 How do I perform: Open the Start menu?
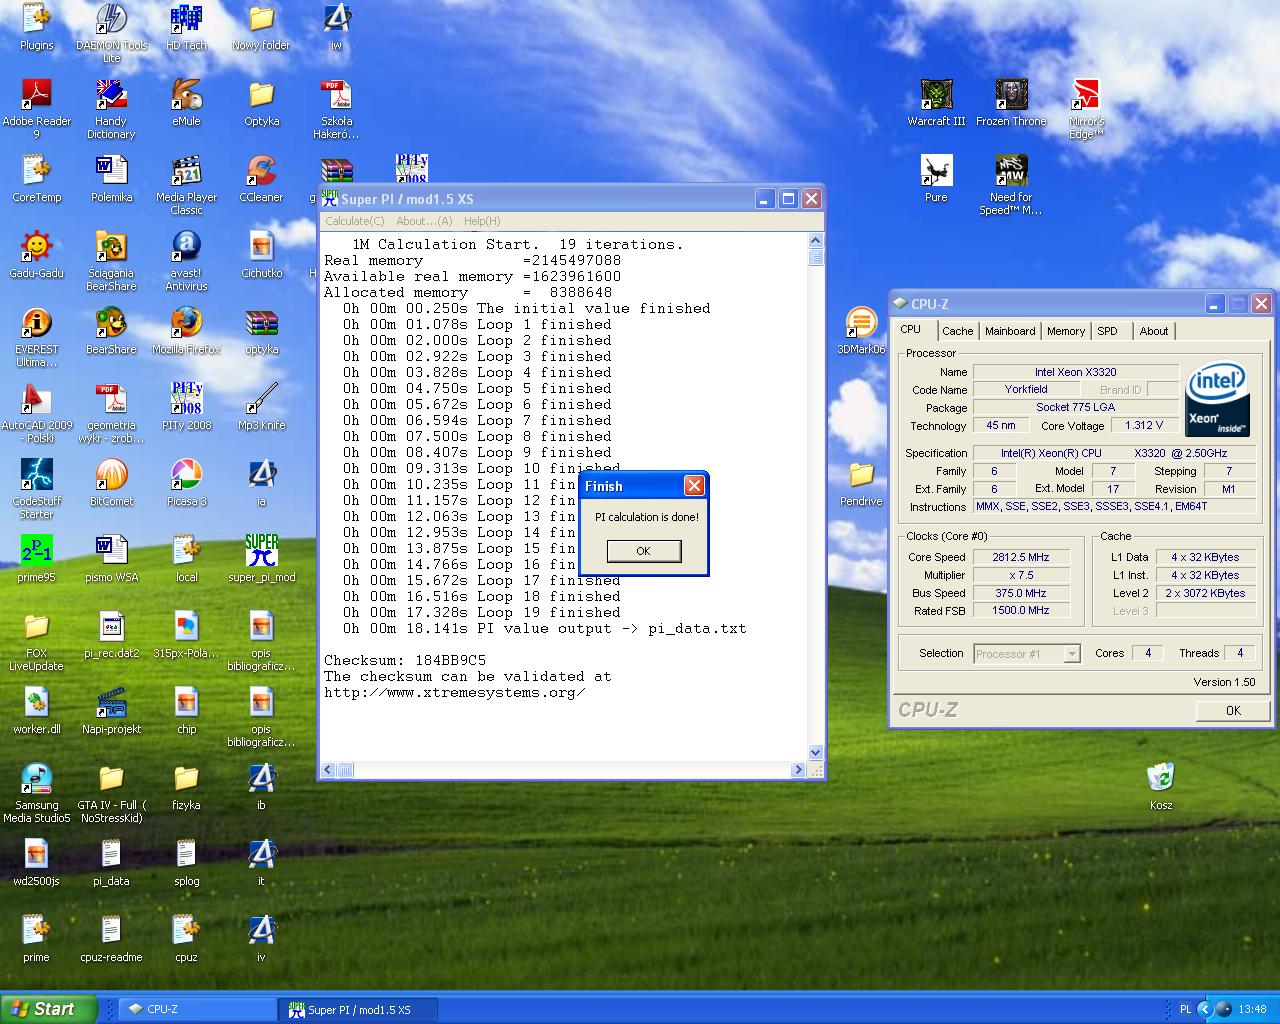pos(49,1009)
